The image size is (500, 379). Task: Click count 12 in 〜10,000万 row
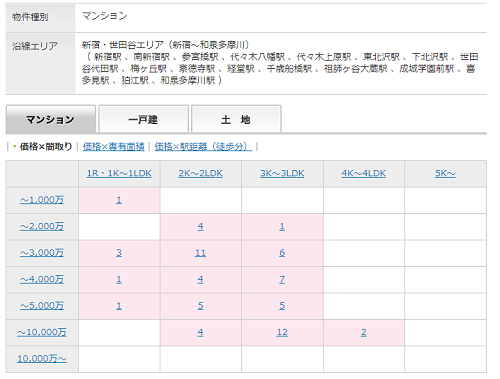coord(282,332)
